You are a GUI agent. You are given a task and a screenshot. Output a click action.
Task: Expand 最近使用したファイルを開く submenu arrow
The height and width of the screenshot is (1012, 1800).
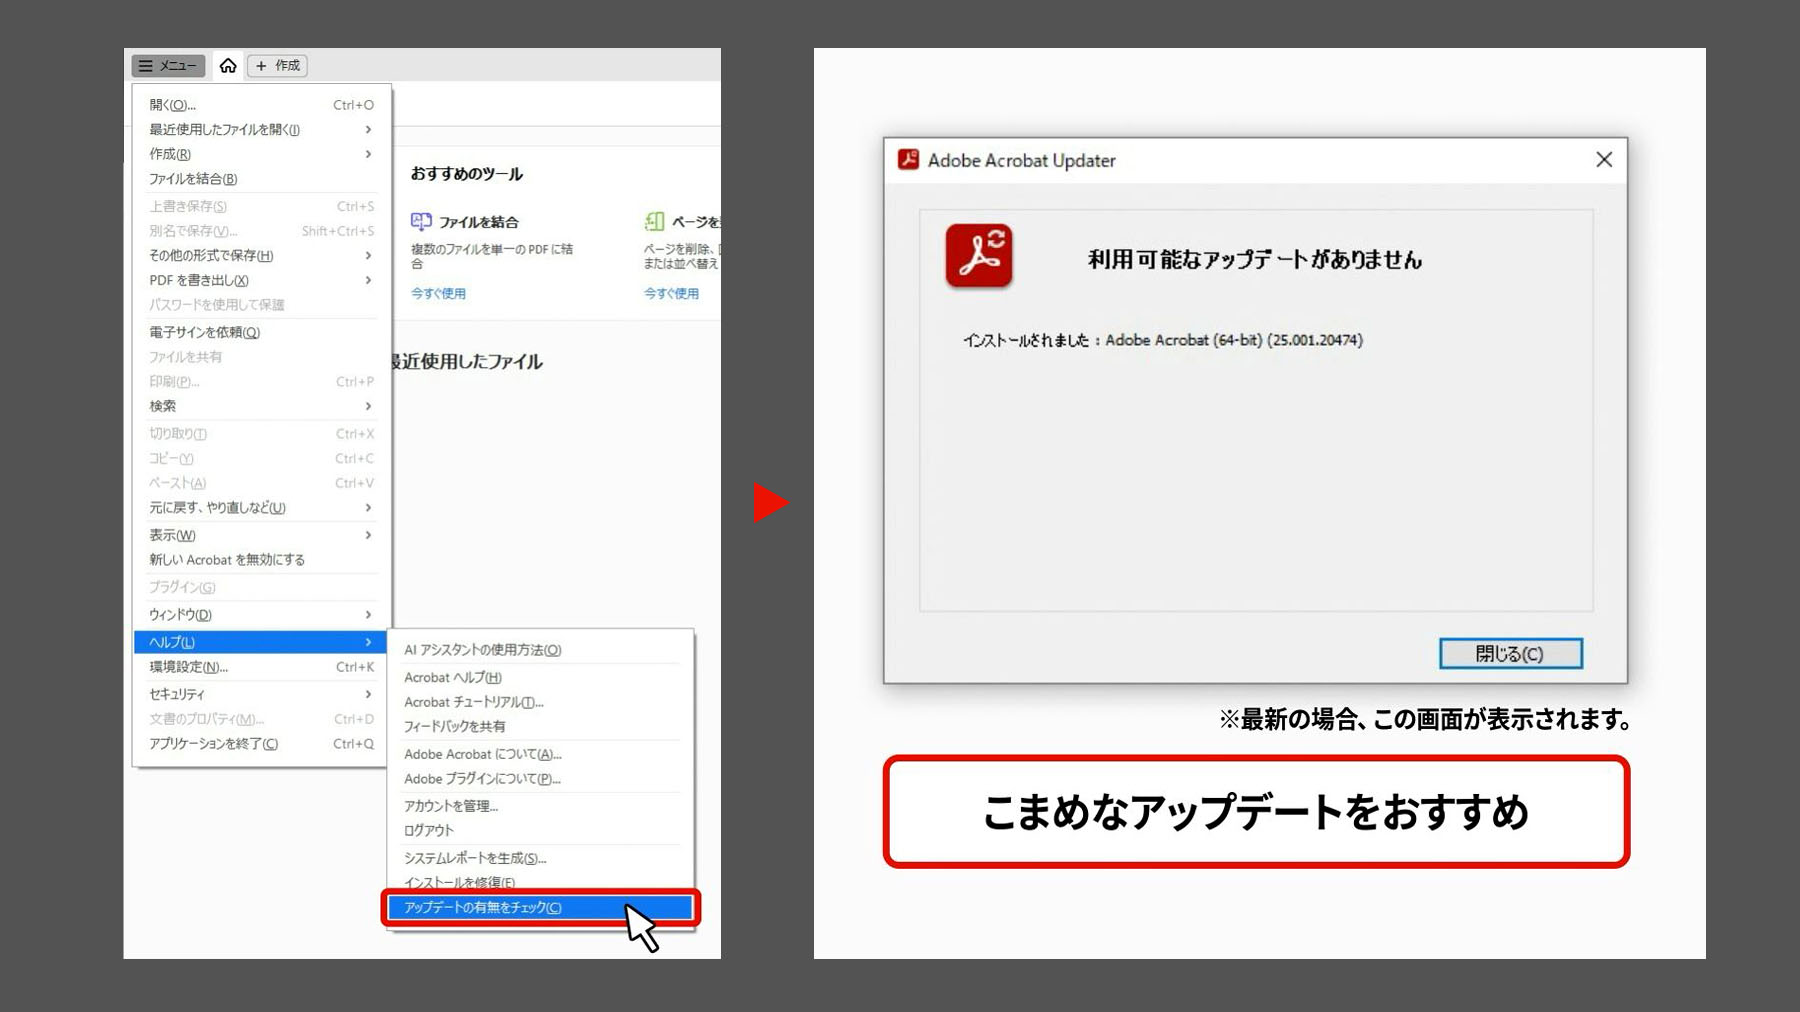click(368, 130)
